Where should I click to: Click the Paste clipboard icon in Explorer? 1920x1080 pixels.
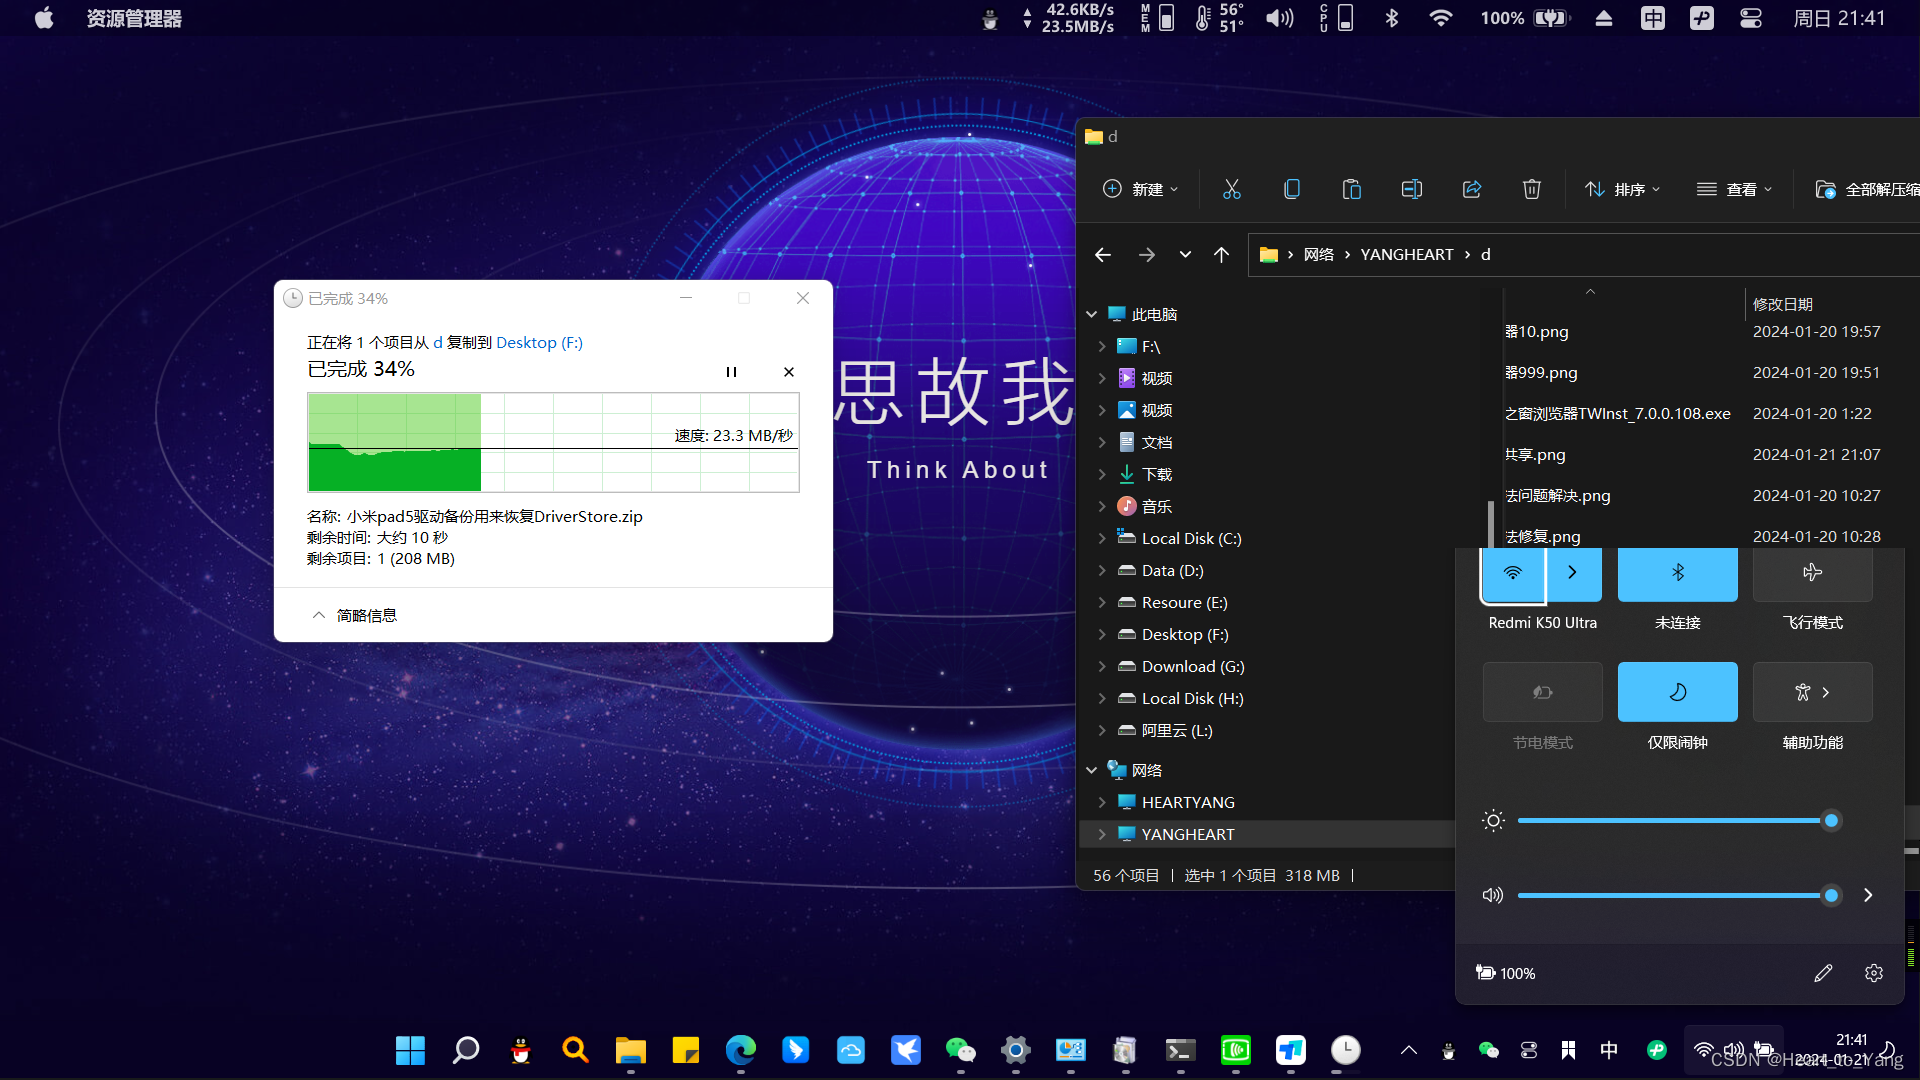coord(1351,189)
